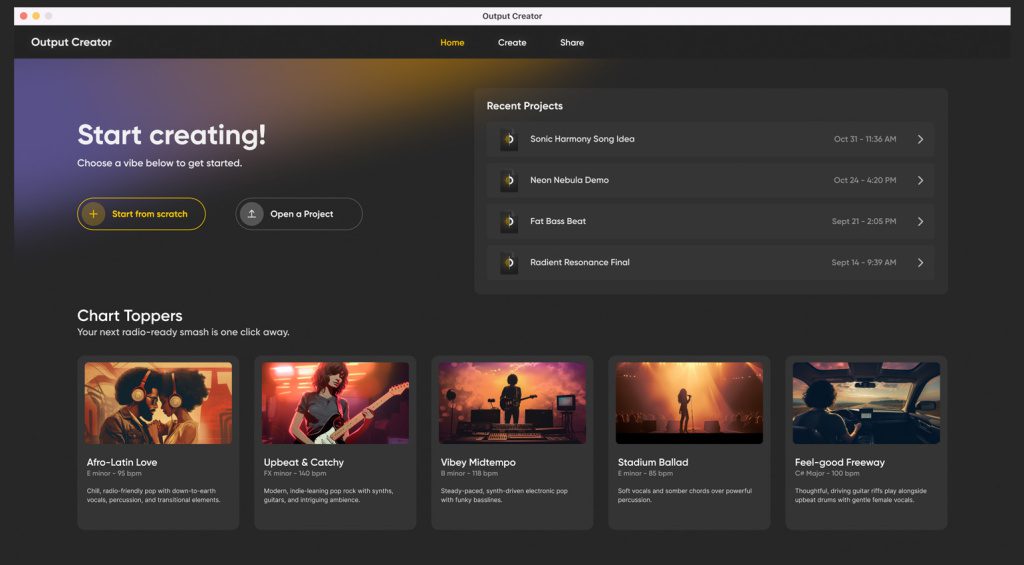1024x565 pixels.
Task: Open Radient Resonance Final via chevron arrow
Action: (x=920, y=262)
